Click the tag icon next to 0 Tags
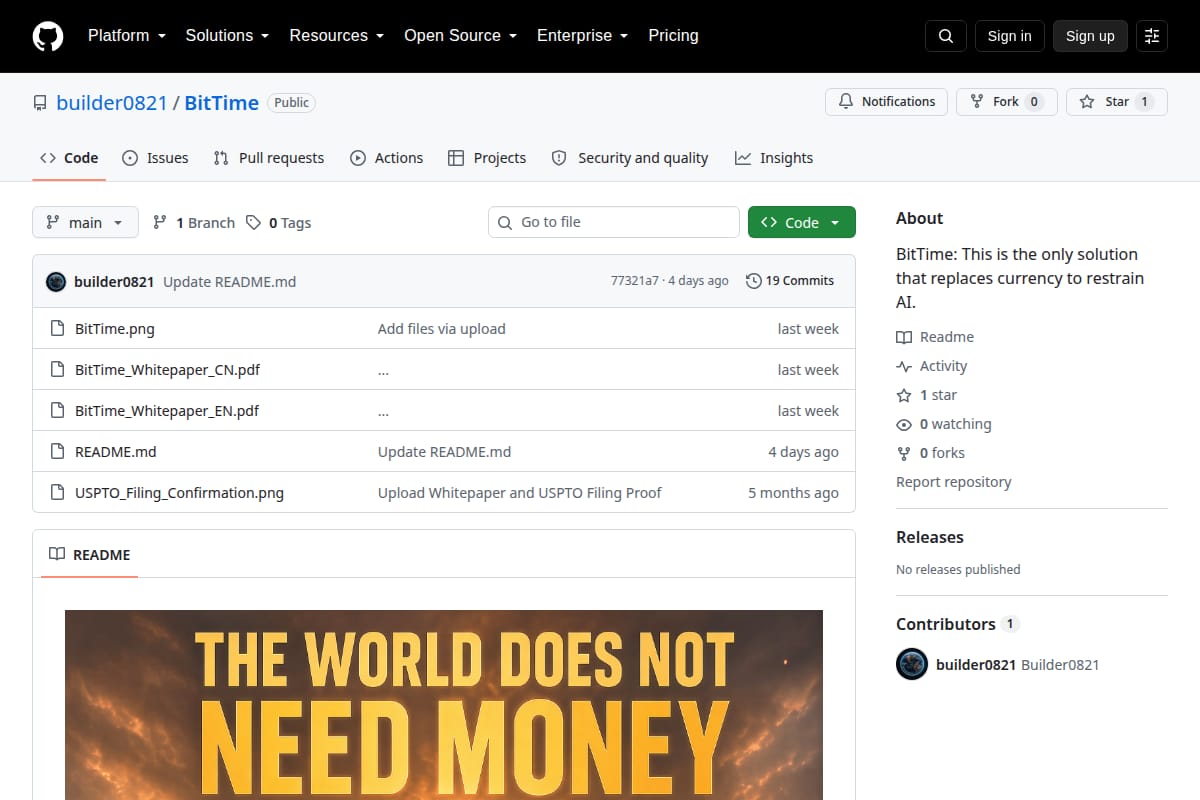The image size is (1200, 800). 254,223
